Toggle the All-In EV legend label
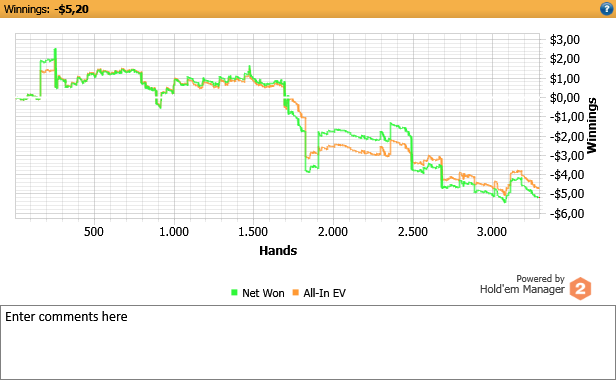Screen dimensions: 616x380 click(x=324, y=293)
